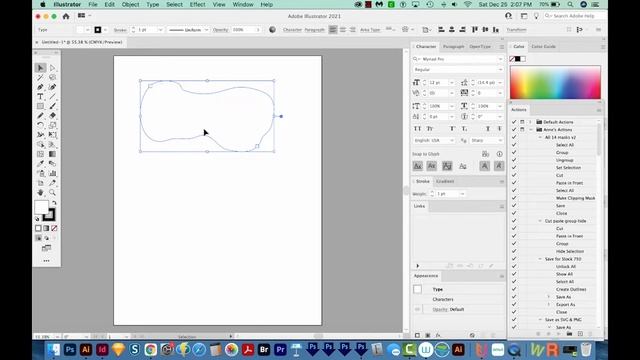Click the Home icon in title bar

coord(66,16)
